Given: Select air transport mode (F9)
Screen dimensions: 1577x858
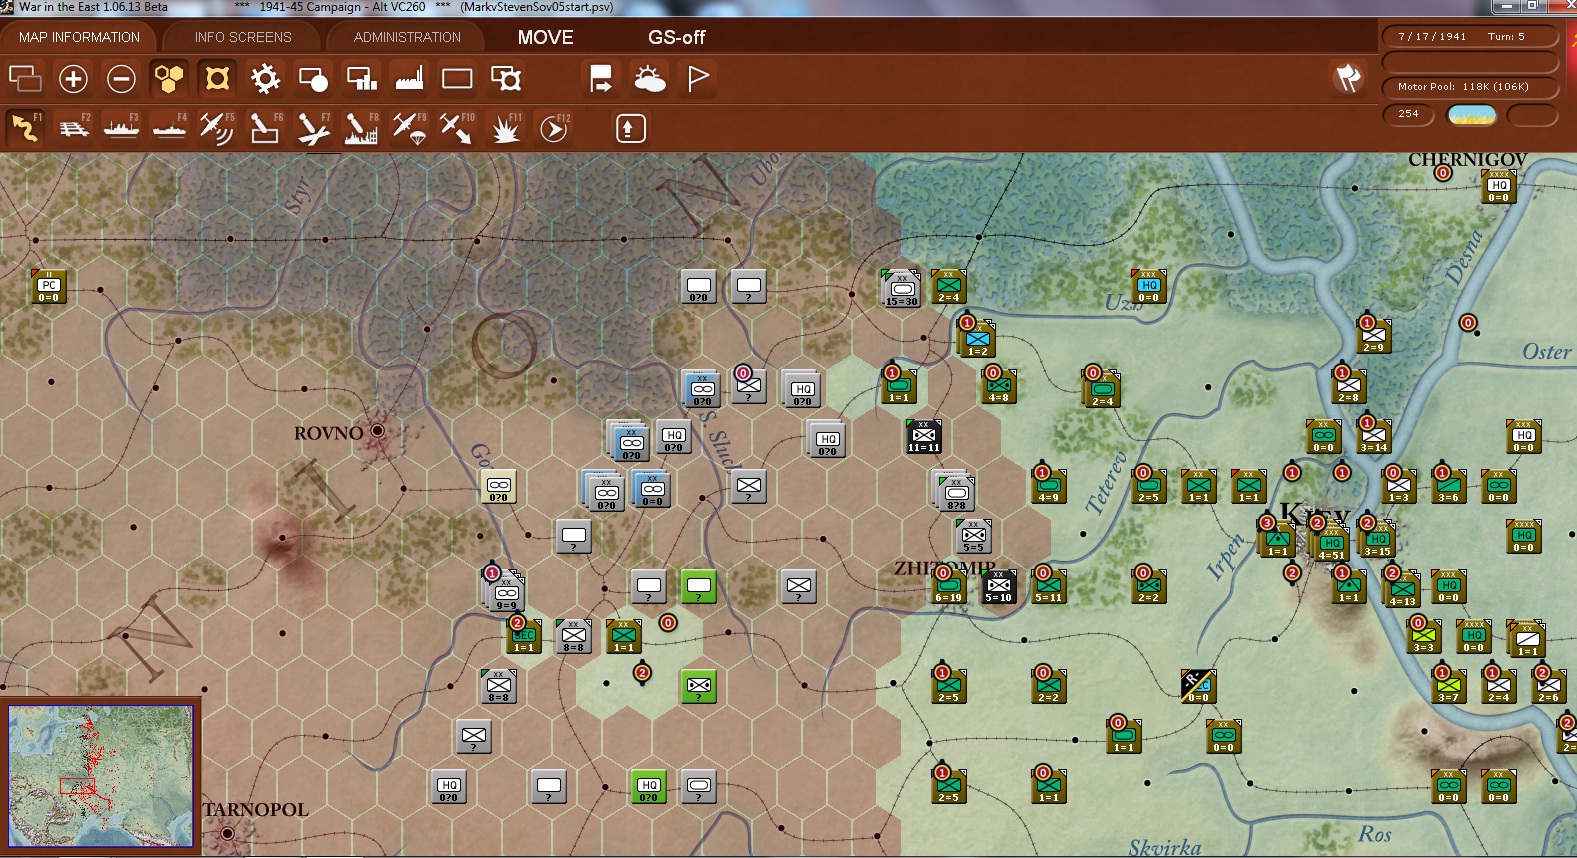Looking at the screenshot, I should [409, 128].
